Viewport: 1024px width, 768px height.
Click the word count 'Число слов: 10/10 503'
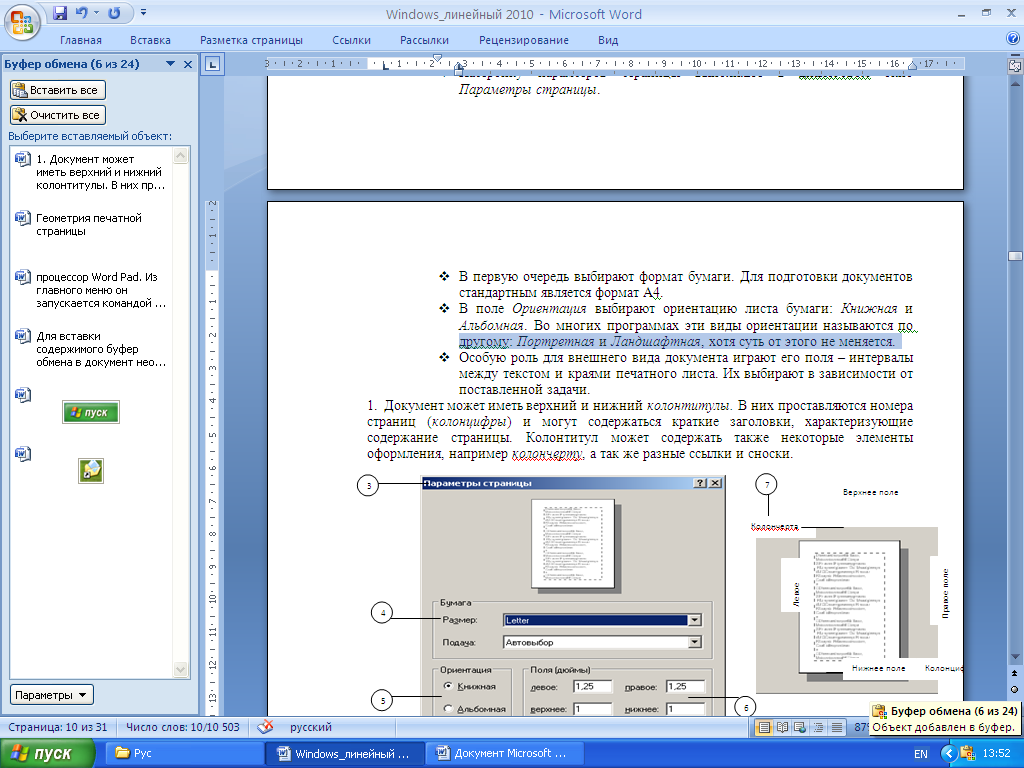click(183, 727)
